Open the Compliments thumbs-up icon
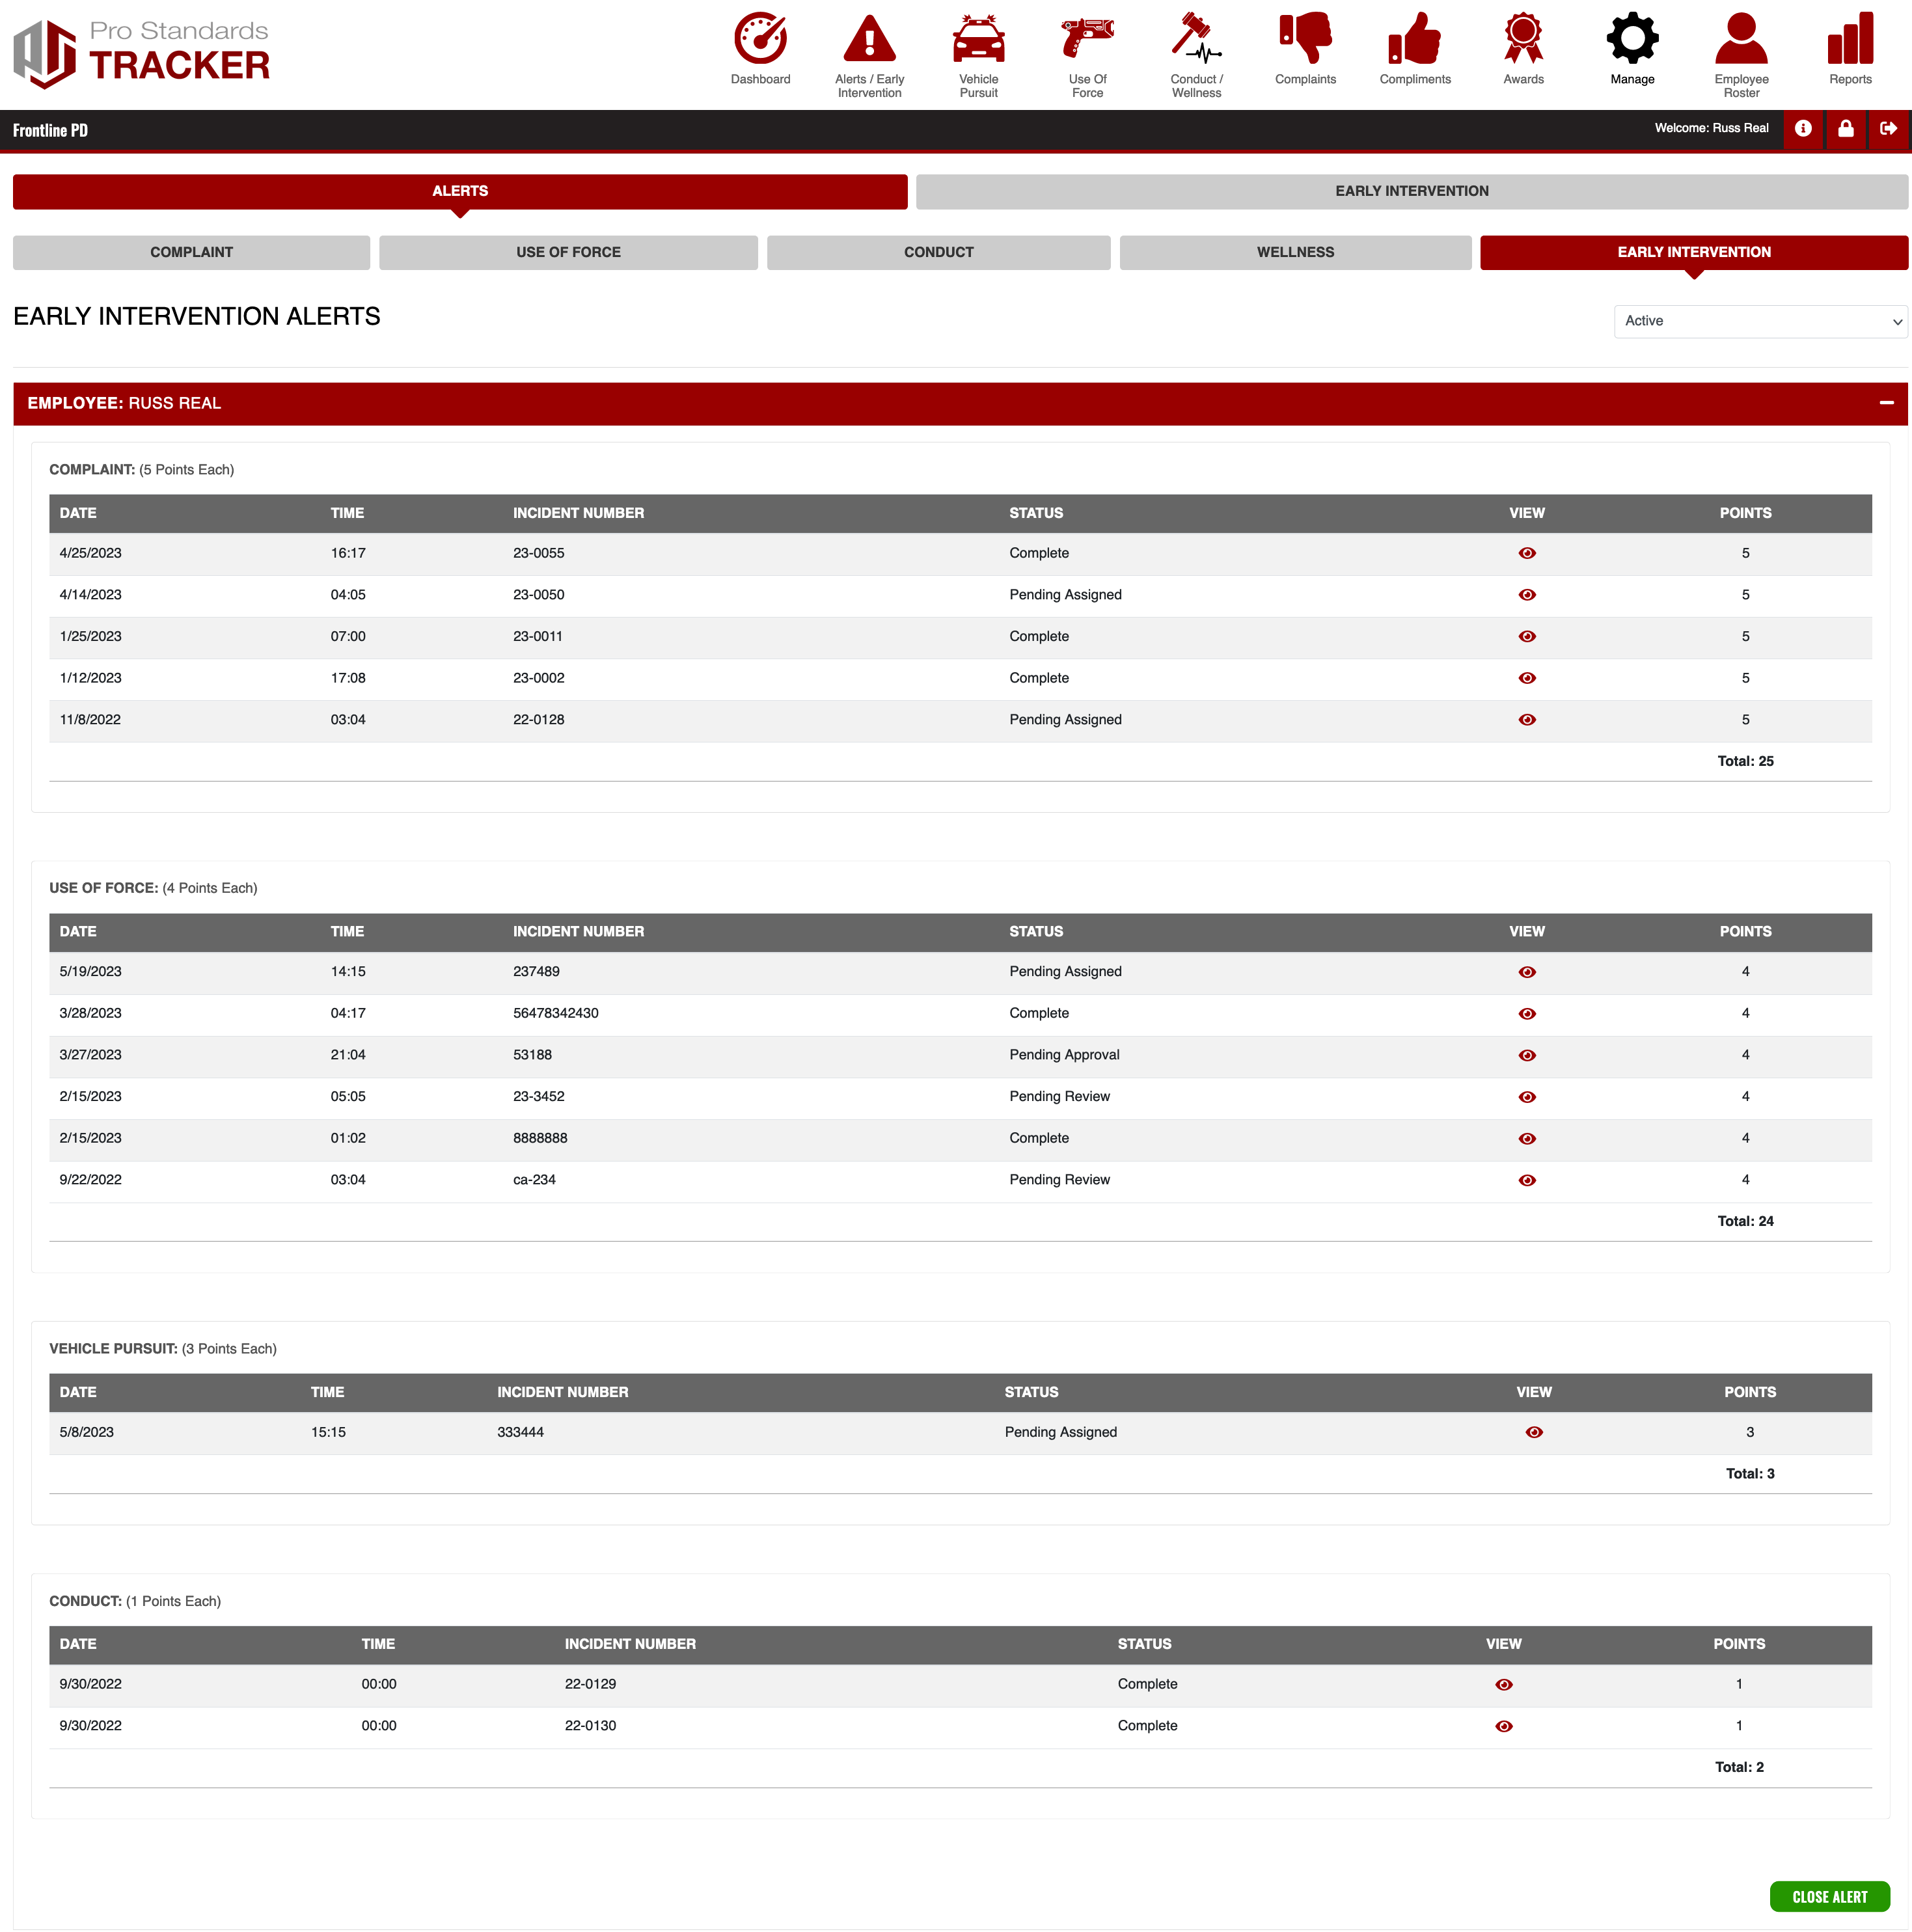This screenshot has height=1932, width=1912. point(1414,40)
